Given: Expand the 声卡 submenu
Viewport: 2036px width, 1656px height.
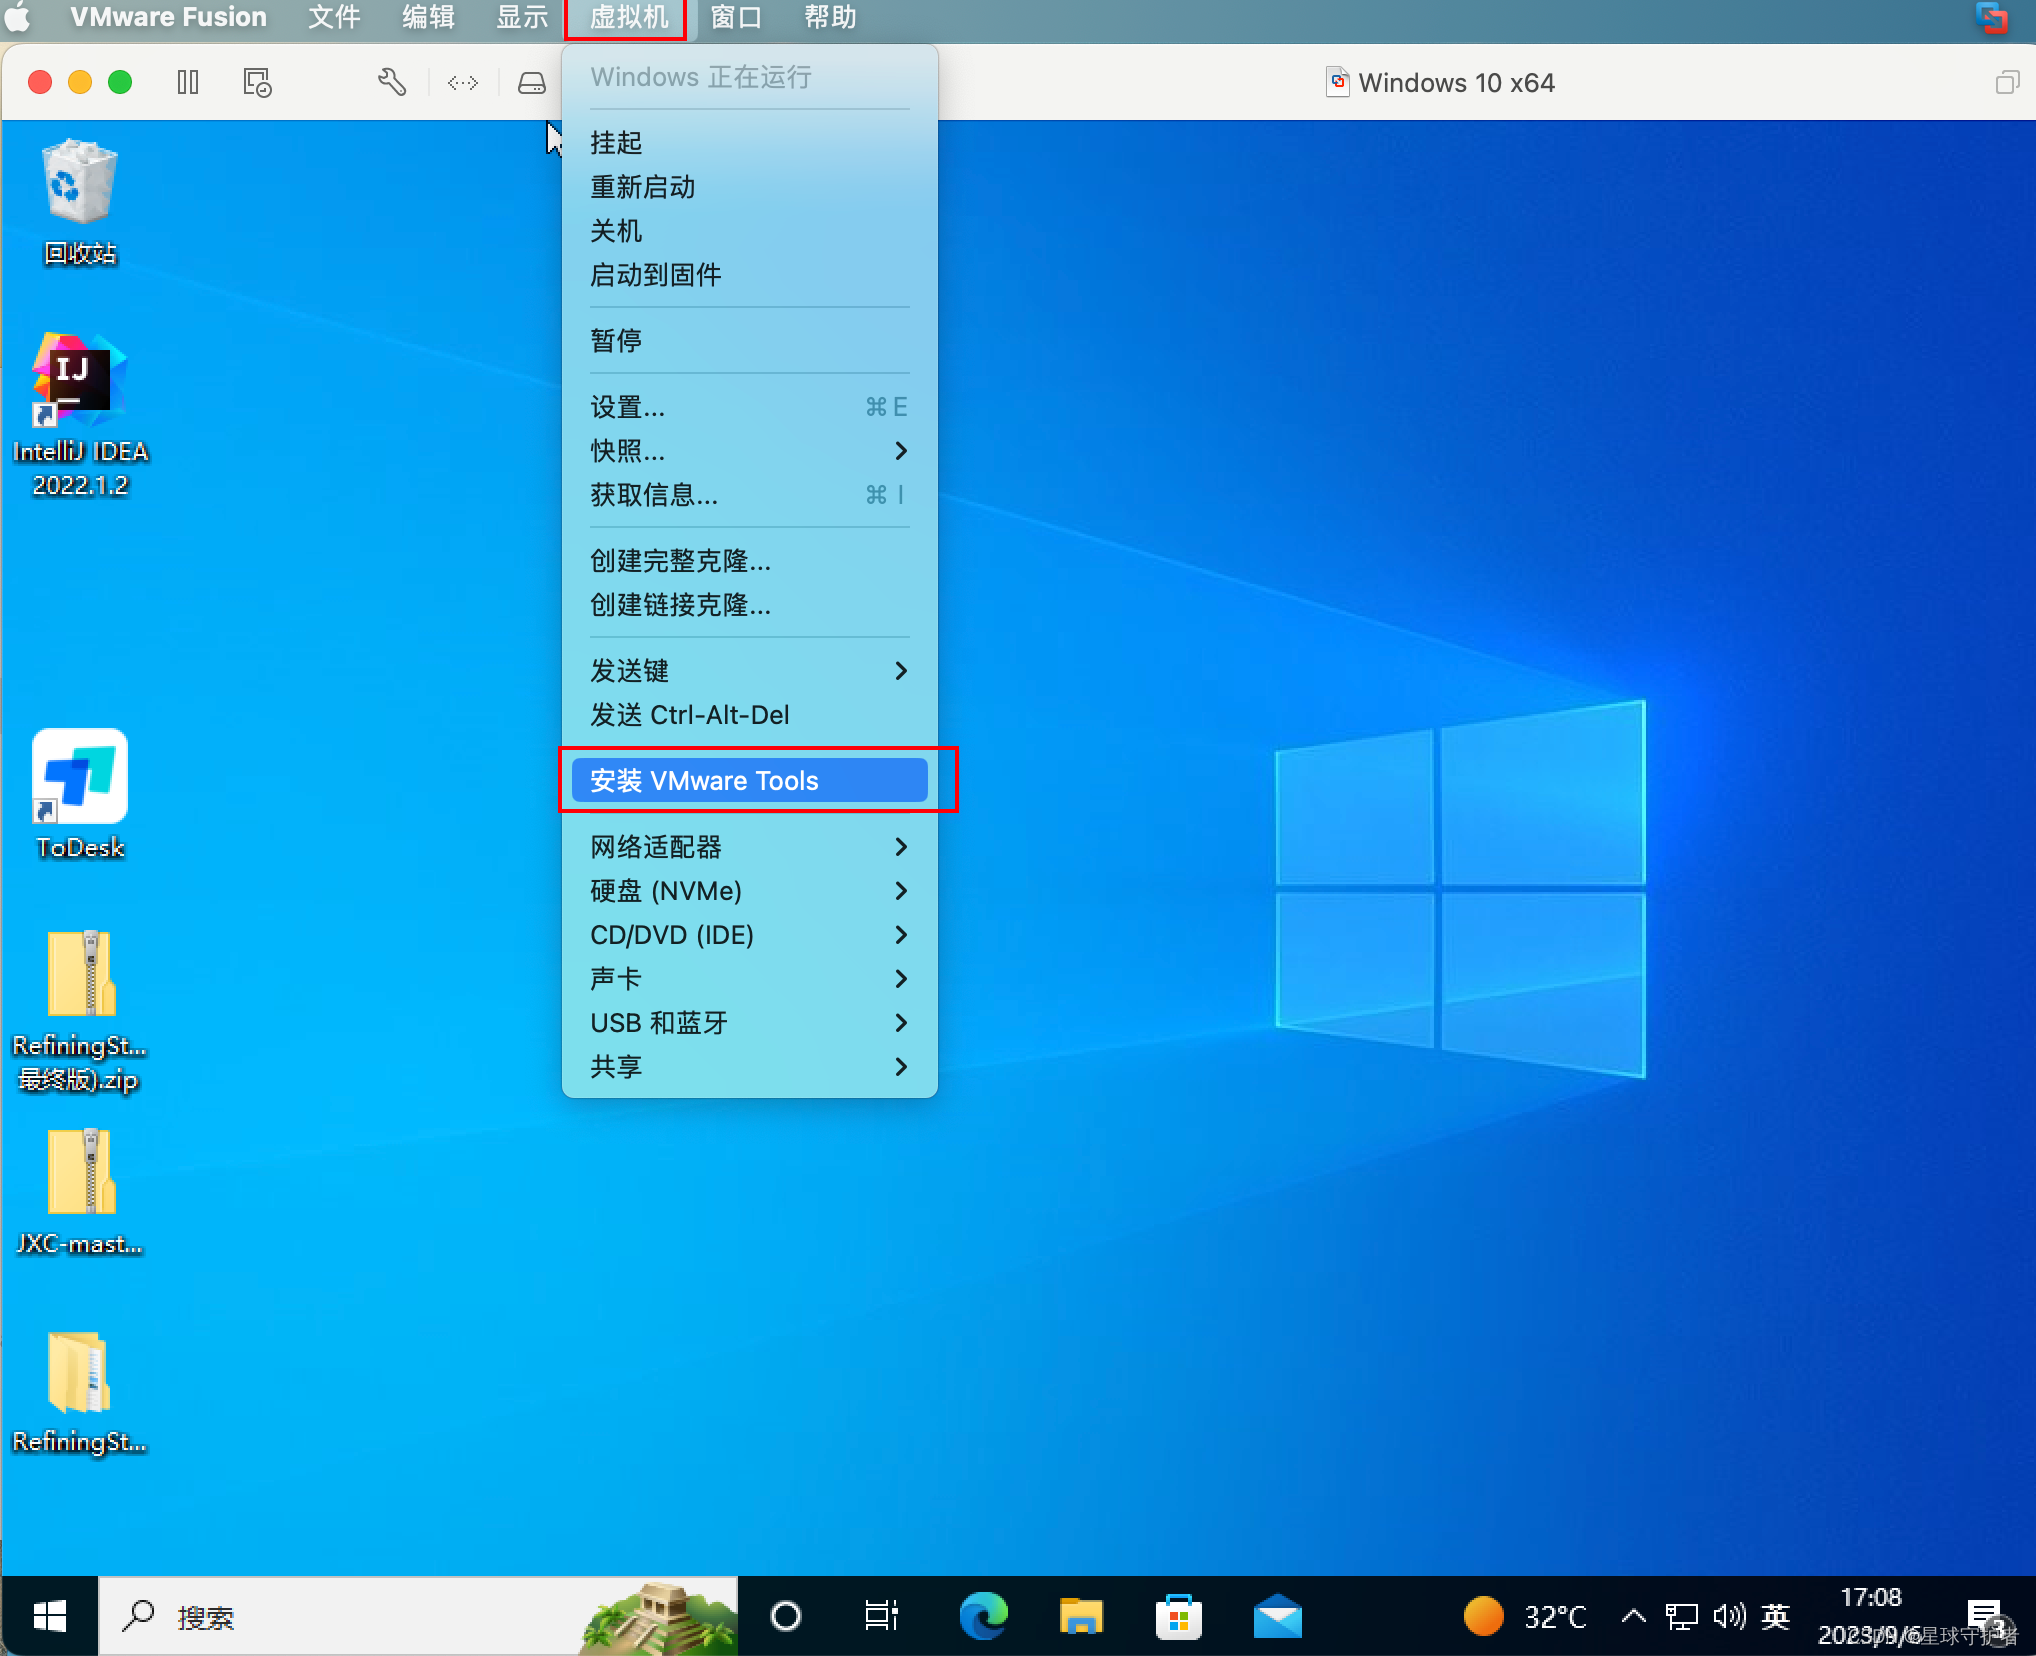Looking at the screenshot, I should pyautogui.click(x=749, y=979).
